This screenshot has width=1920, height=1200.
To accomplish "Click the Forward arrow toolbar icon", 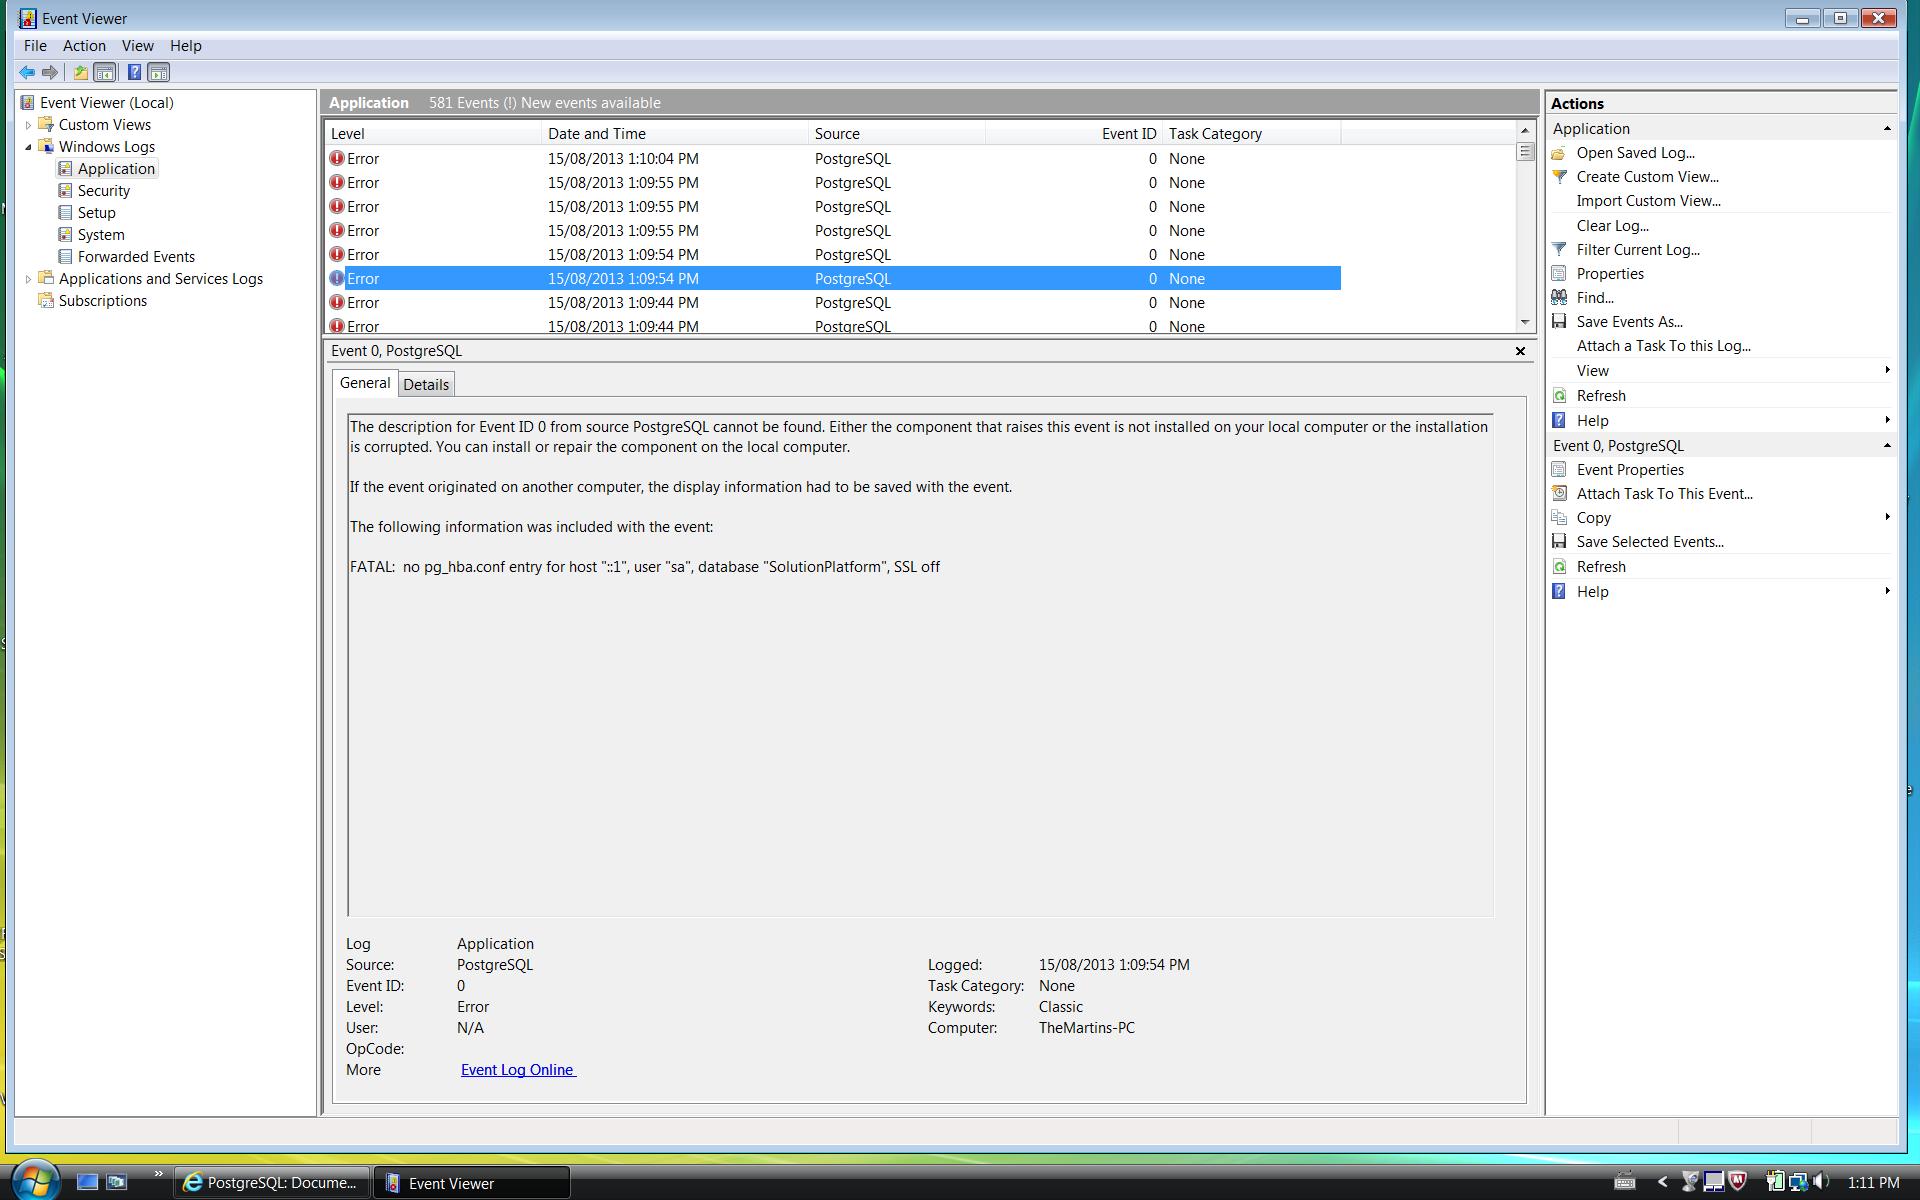I will point(49,72).
